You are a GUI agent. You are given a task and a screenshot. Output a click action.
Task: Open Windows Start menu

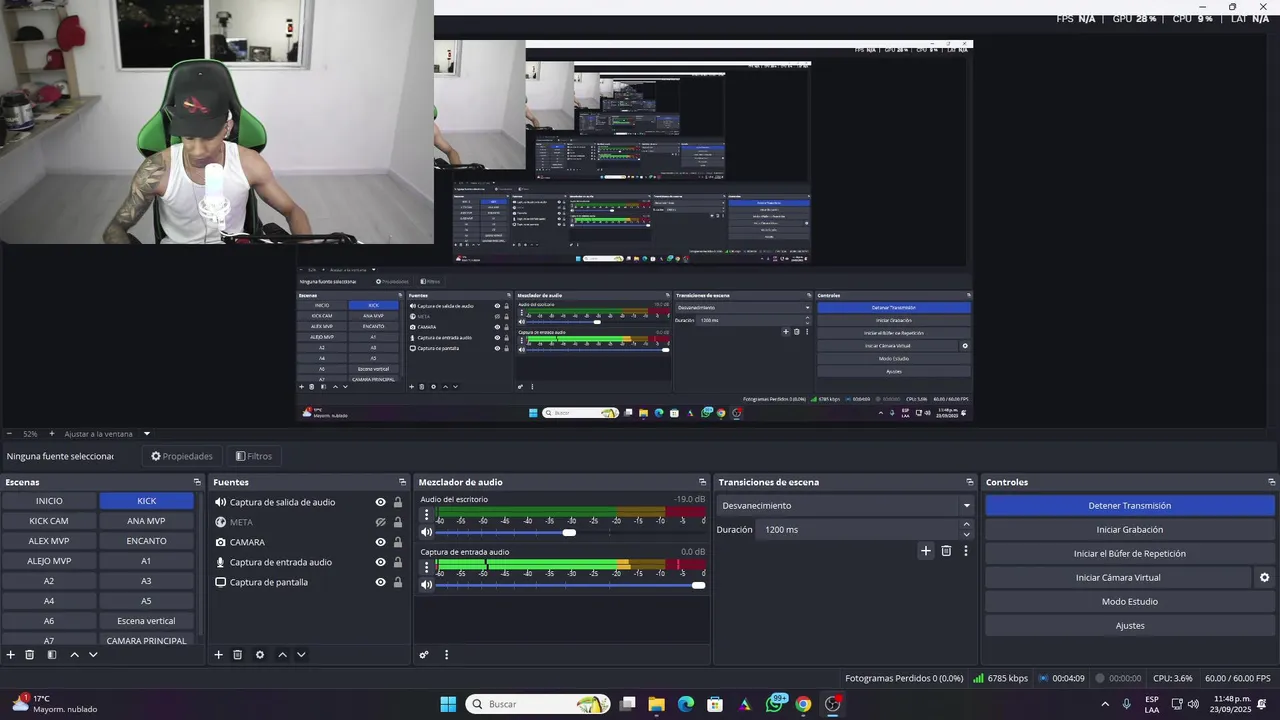click(448, 704)
